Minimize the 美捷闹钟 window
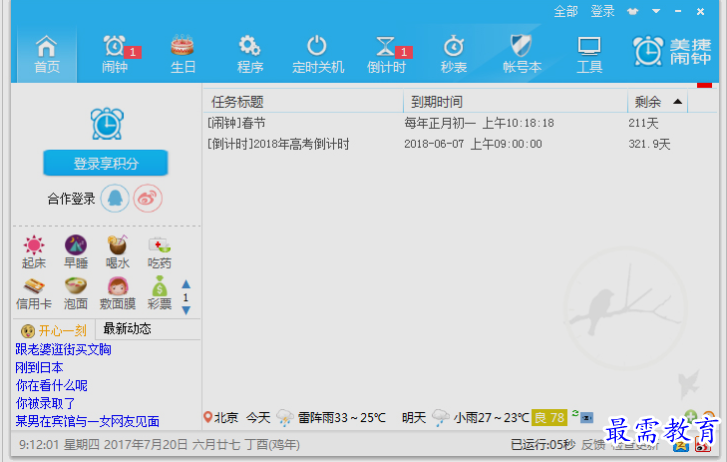The height and width of the screenshot is (462, 727). tap(678, 12)
